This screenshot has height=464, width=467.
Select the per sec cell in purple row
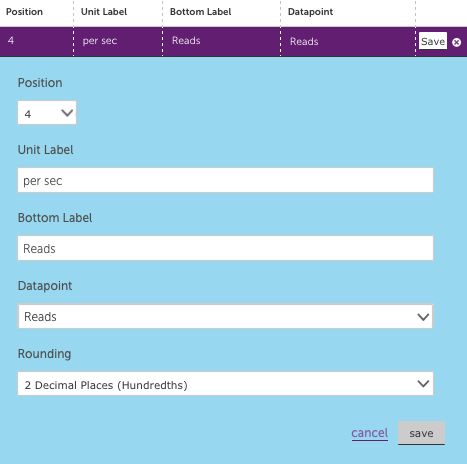point(100,41)
